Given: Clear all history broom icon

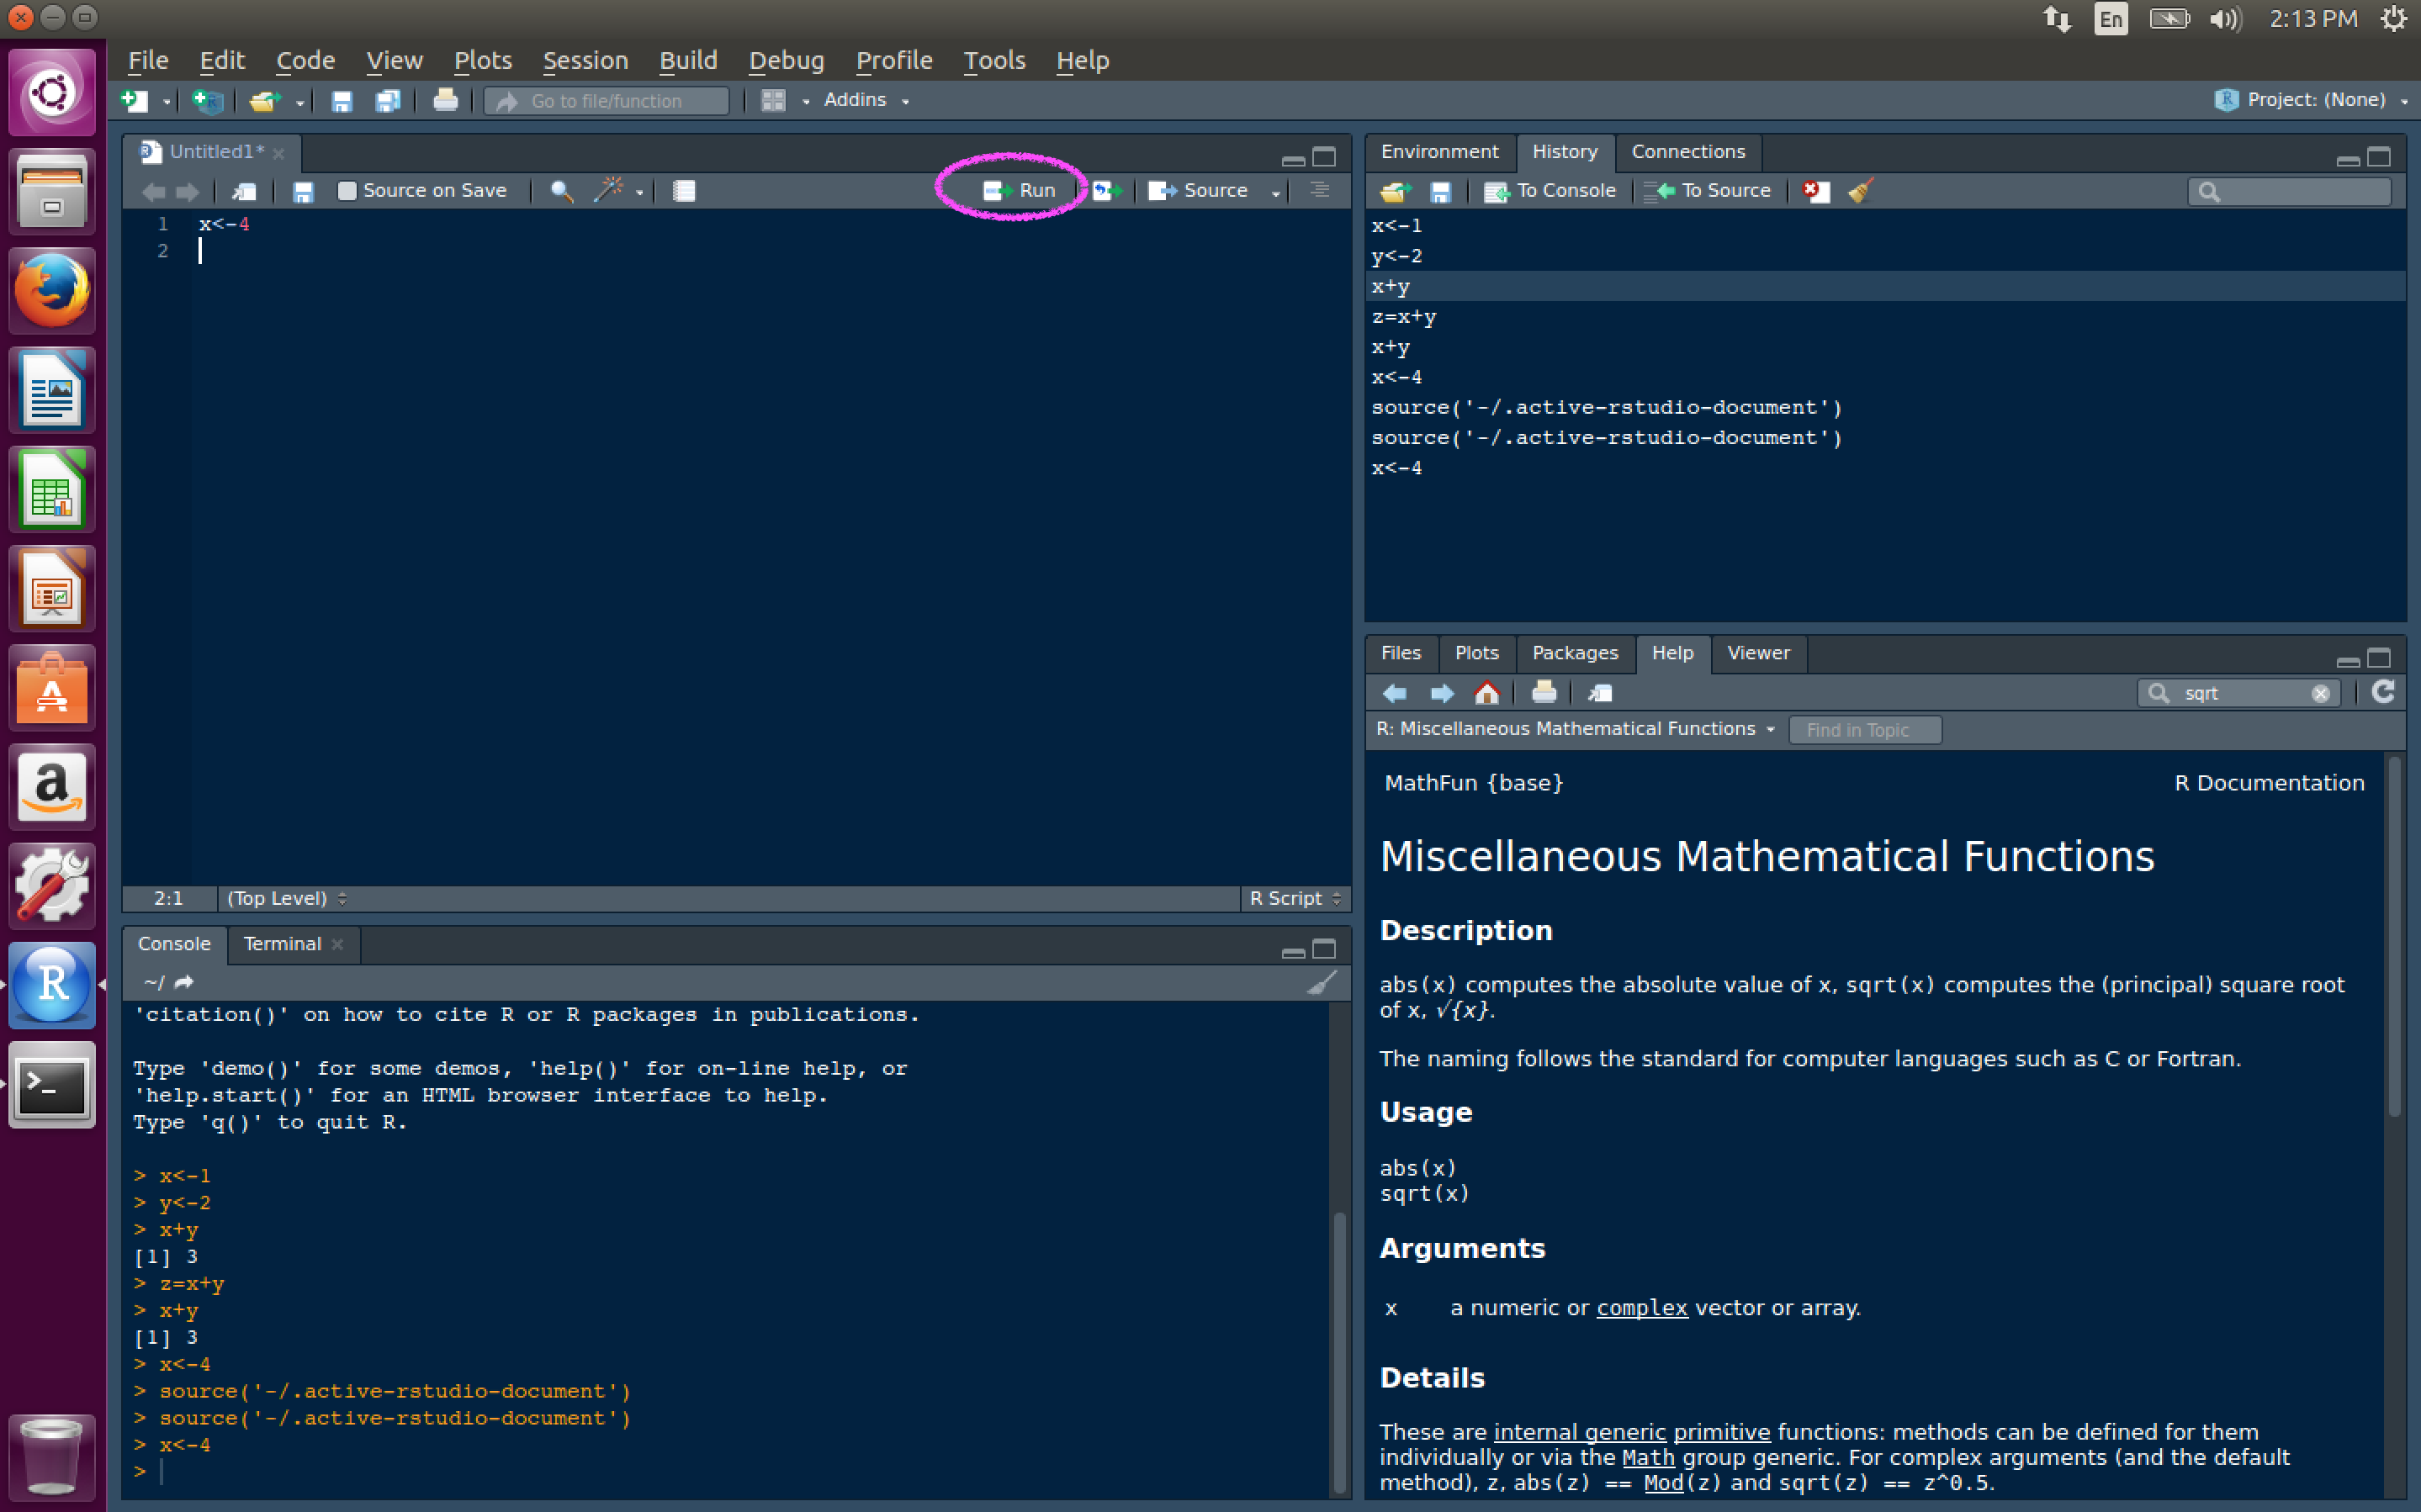Looking at the screenshot, I should pos(1860,190).
